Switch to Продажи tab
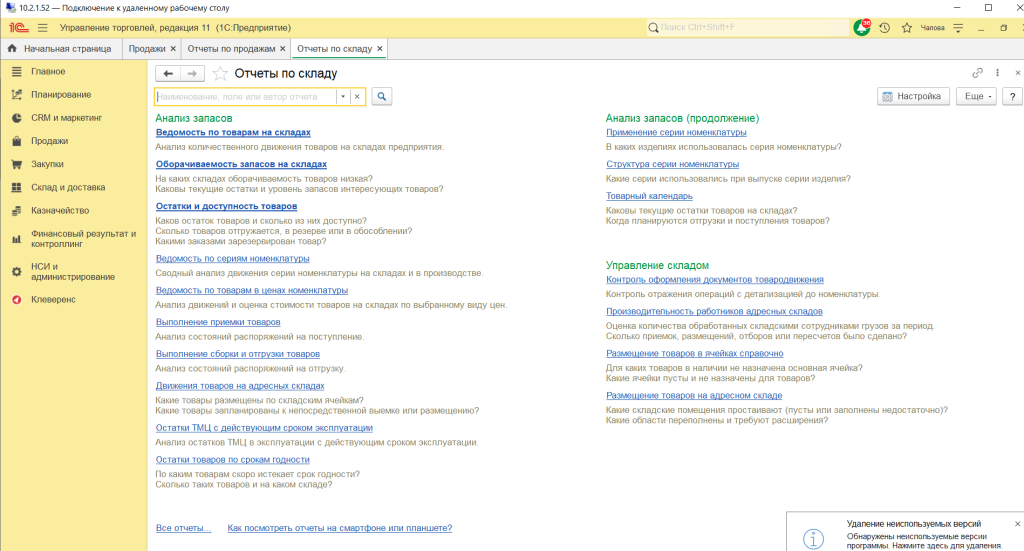This screenshot has width=1024, height=551. click(x=147, y=48)
